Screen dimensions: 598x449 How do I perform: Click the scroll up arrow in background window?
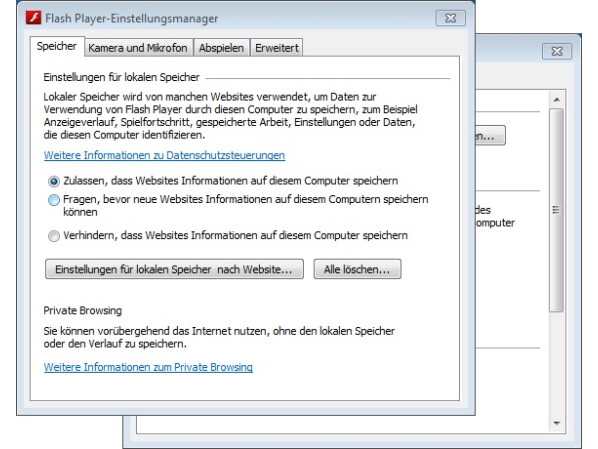click(557, 100)
